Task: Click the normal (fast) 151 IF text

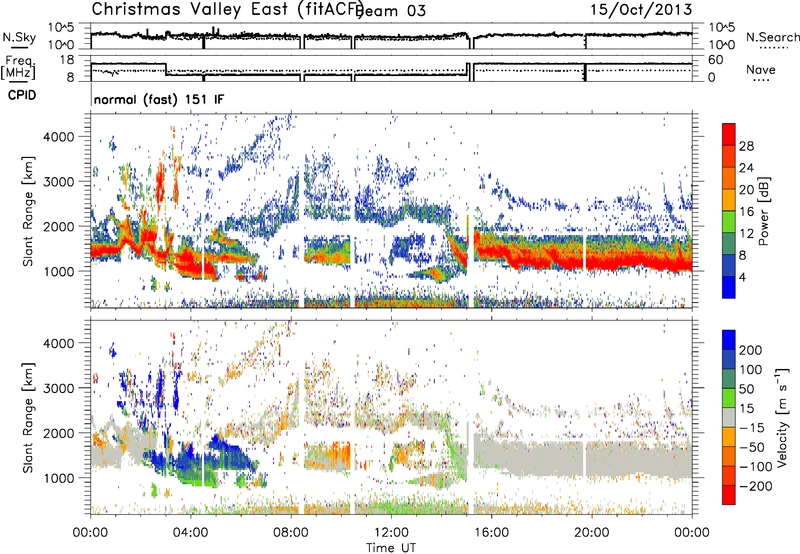Action: point(159,99)
